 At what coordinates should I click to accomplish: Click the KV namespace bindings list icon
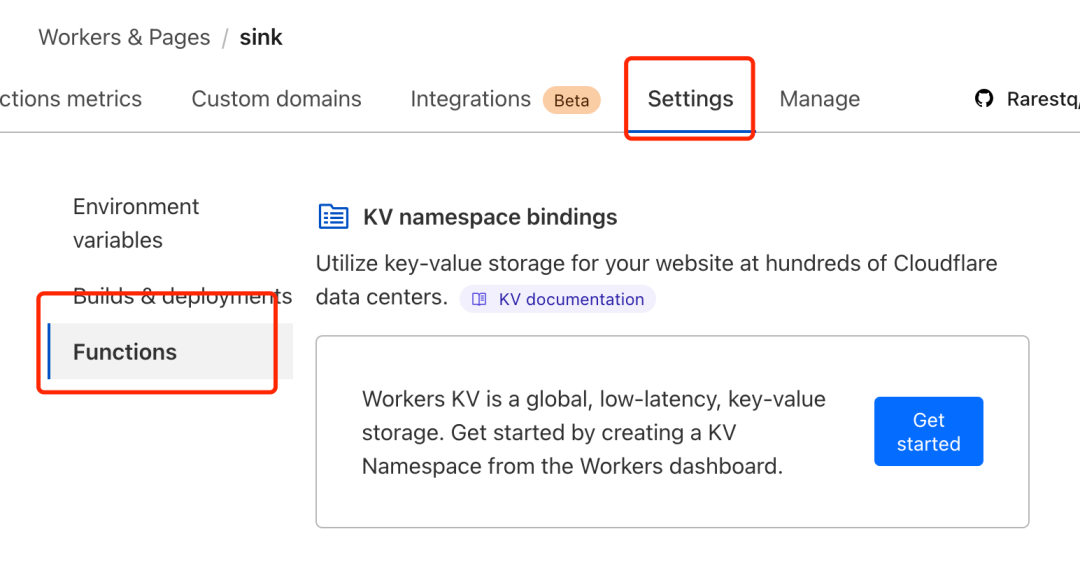tap(333, 217)
